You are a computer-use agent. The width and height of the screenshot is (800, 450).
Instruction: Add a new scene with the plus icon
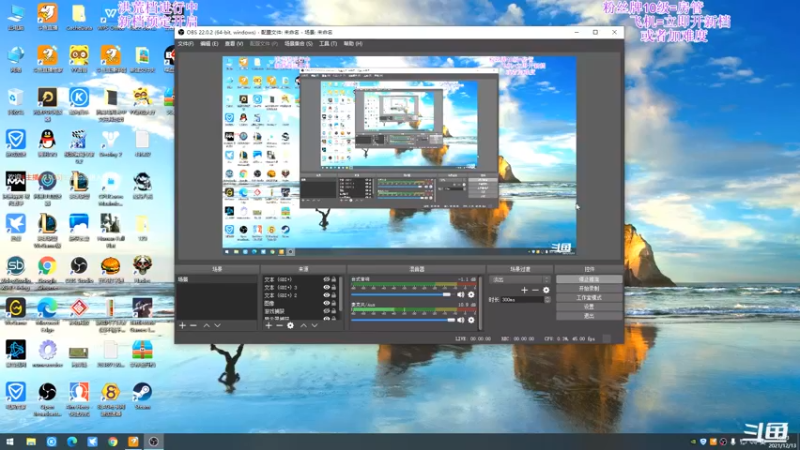tap(183, 326)
